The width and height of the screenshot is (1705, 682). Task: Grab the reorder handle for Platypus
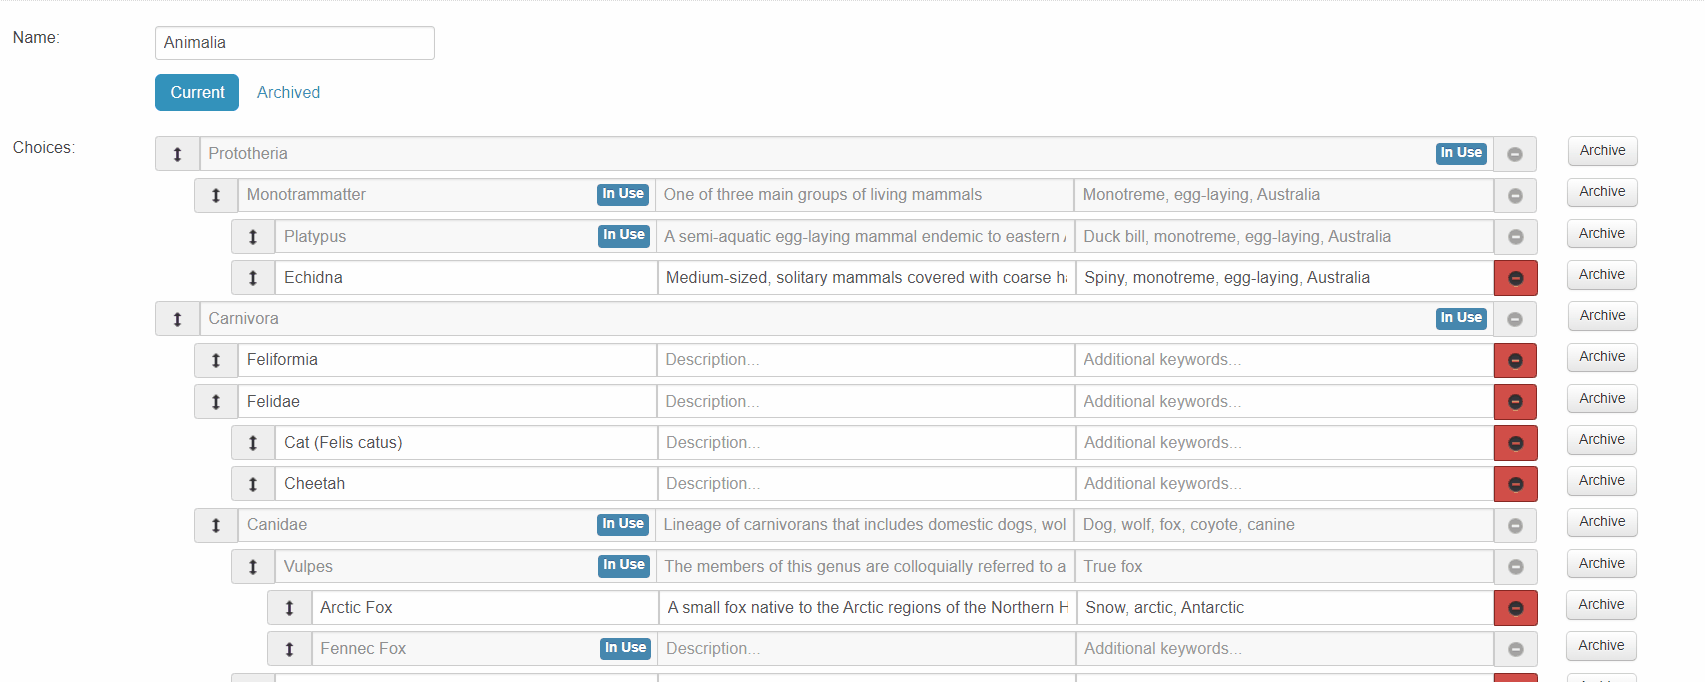[253, 237]
